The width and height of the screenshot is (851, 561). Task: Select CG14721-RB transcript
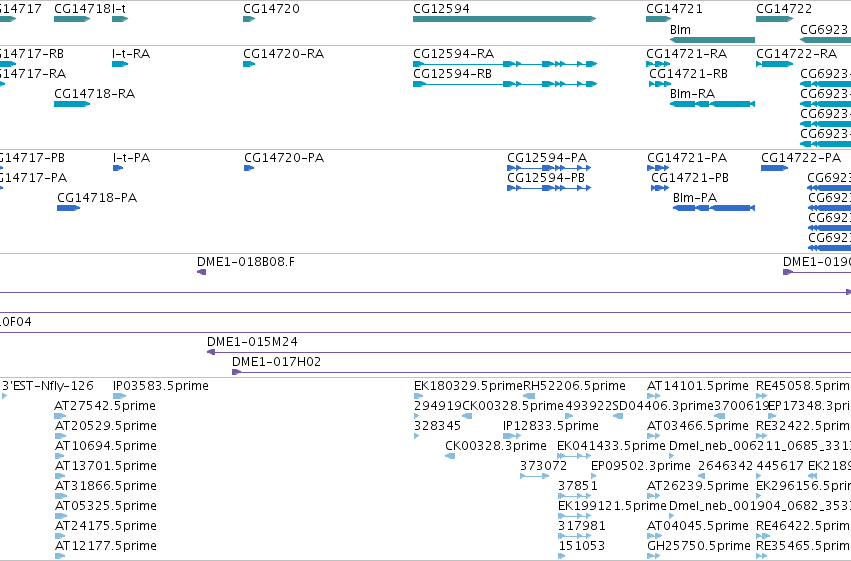(660, 84)
